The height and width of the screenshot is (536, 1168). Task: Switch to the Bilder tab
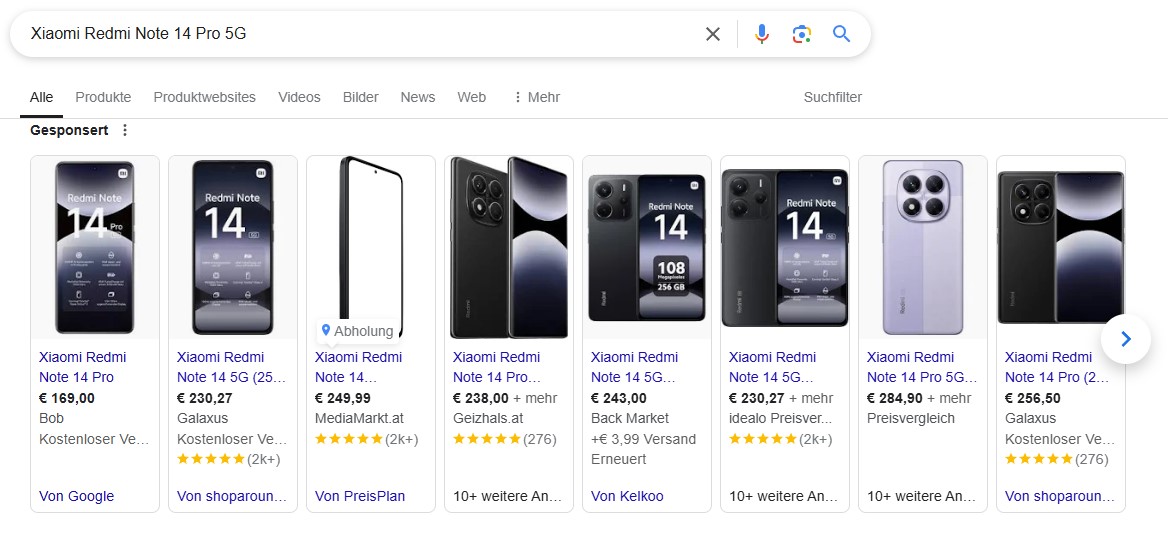click(360, 97)
